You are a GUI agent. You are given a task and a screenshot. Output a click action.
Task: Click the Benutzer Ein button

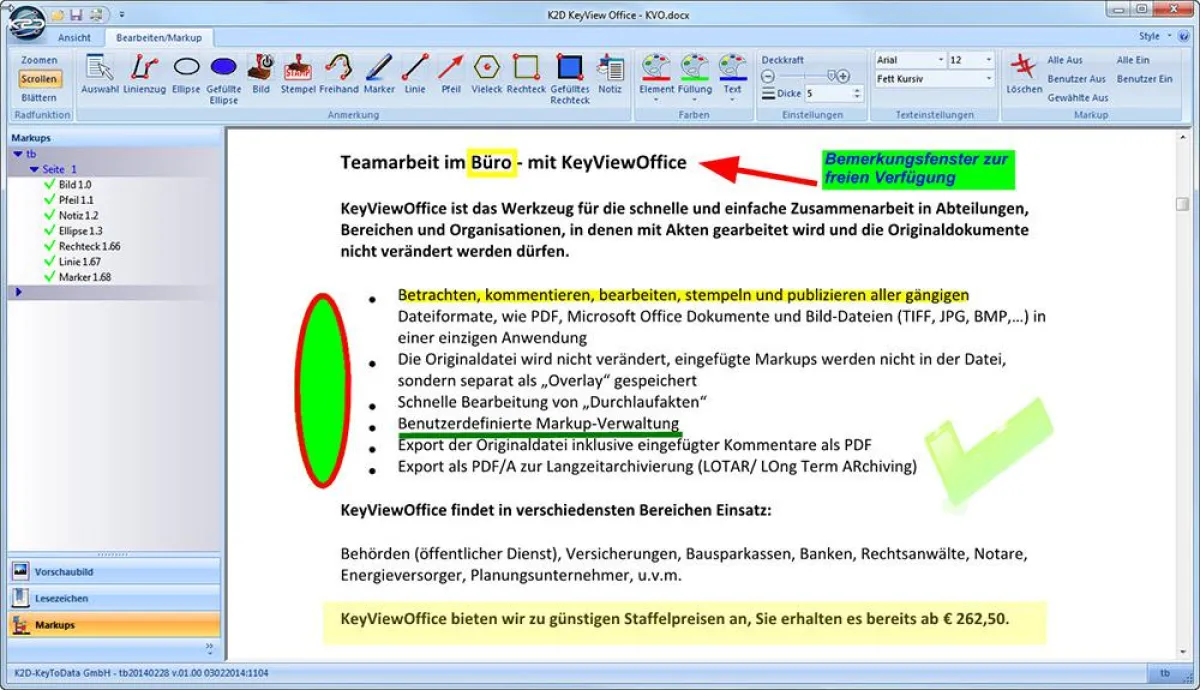coord(1144,79)
